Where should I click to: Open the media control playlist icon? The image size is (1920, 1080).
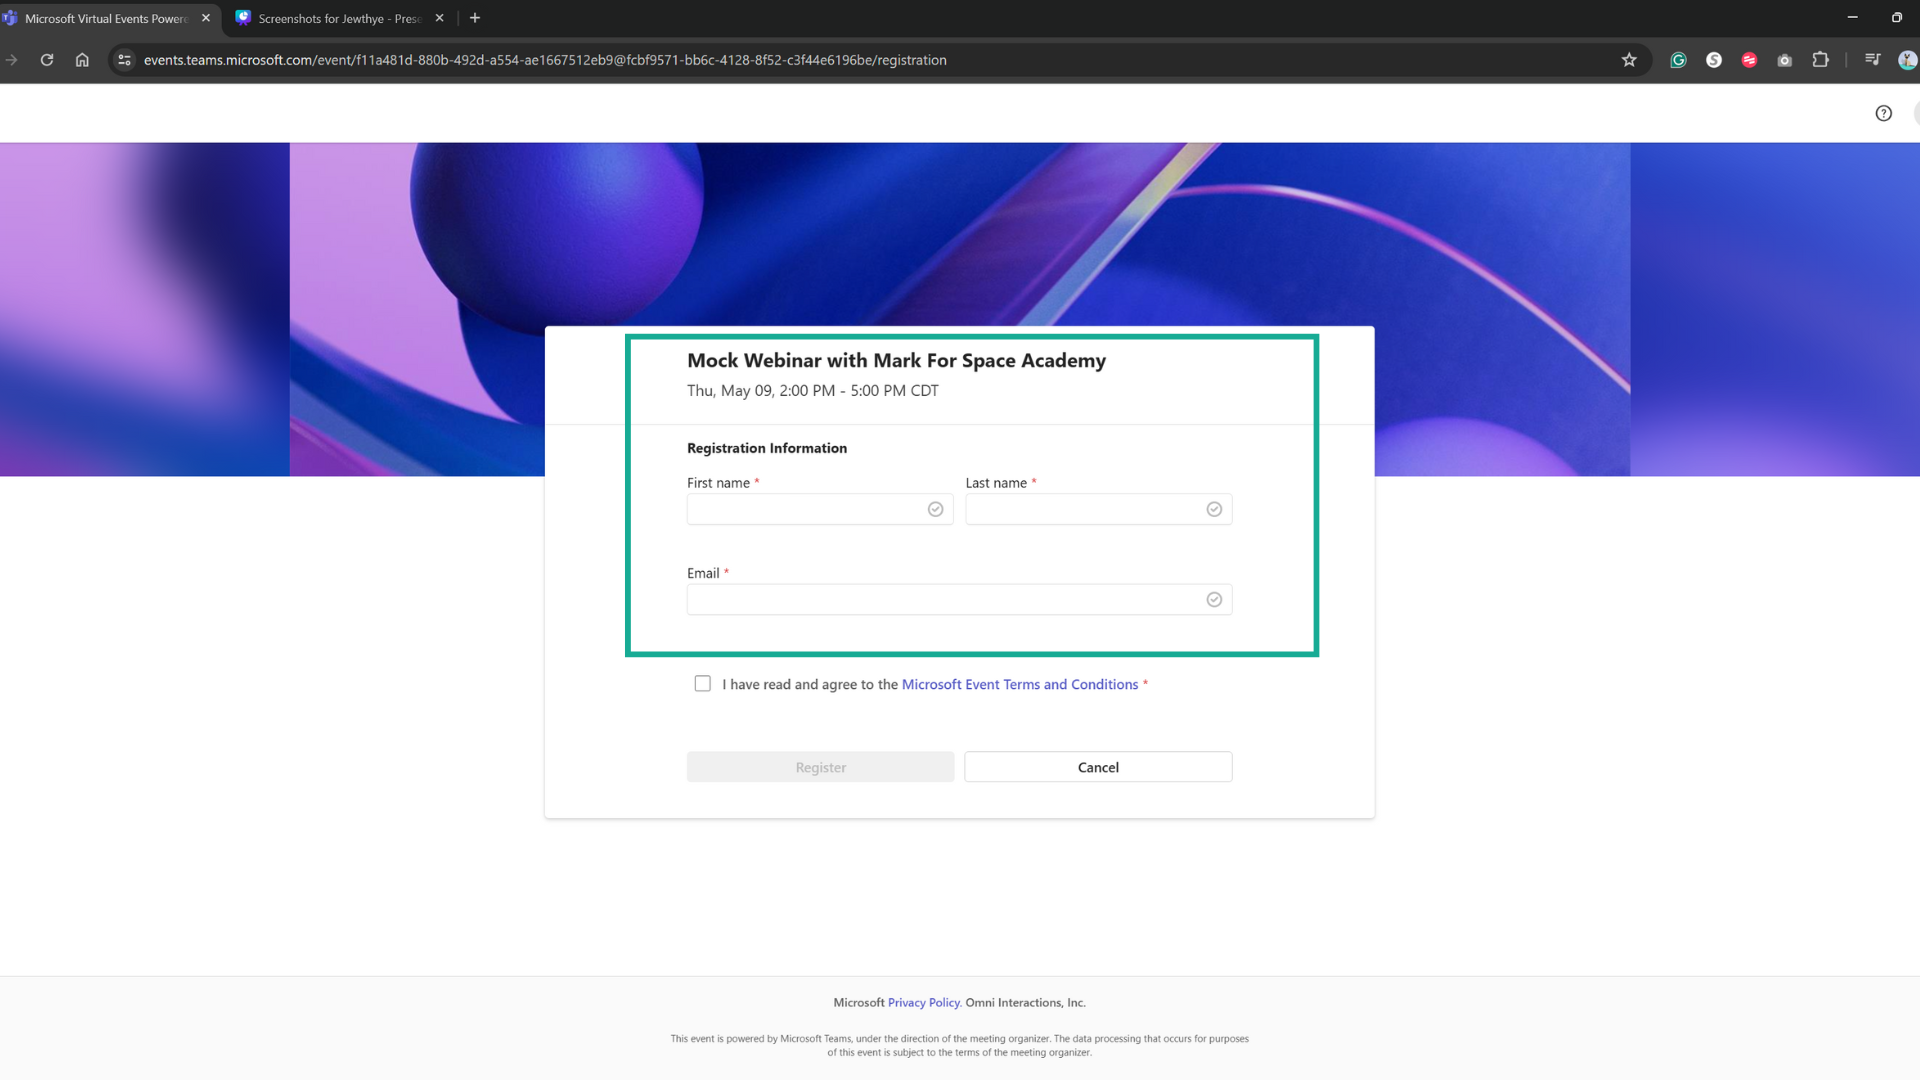pos(1872,60)
